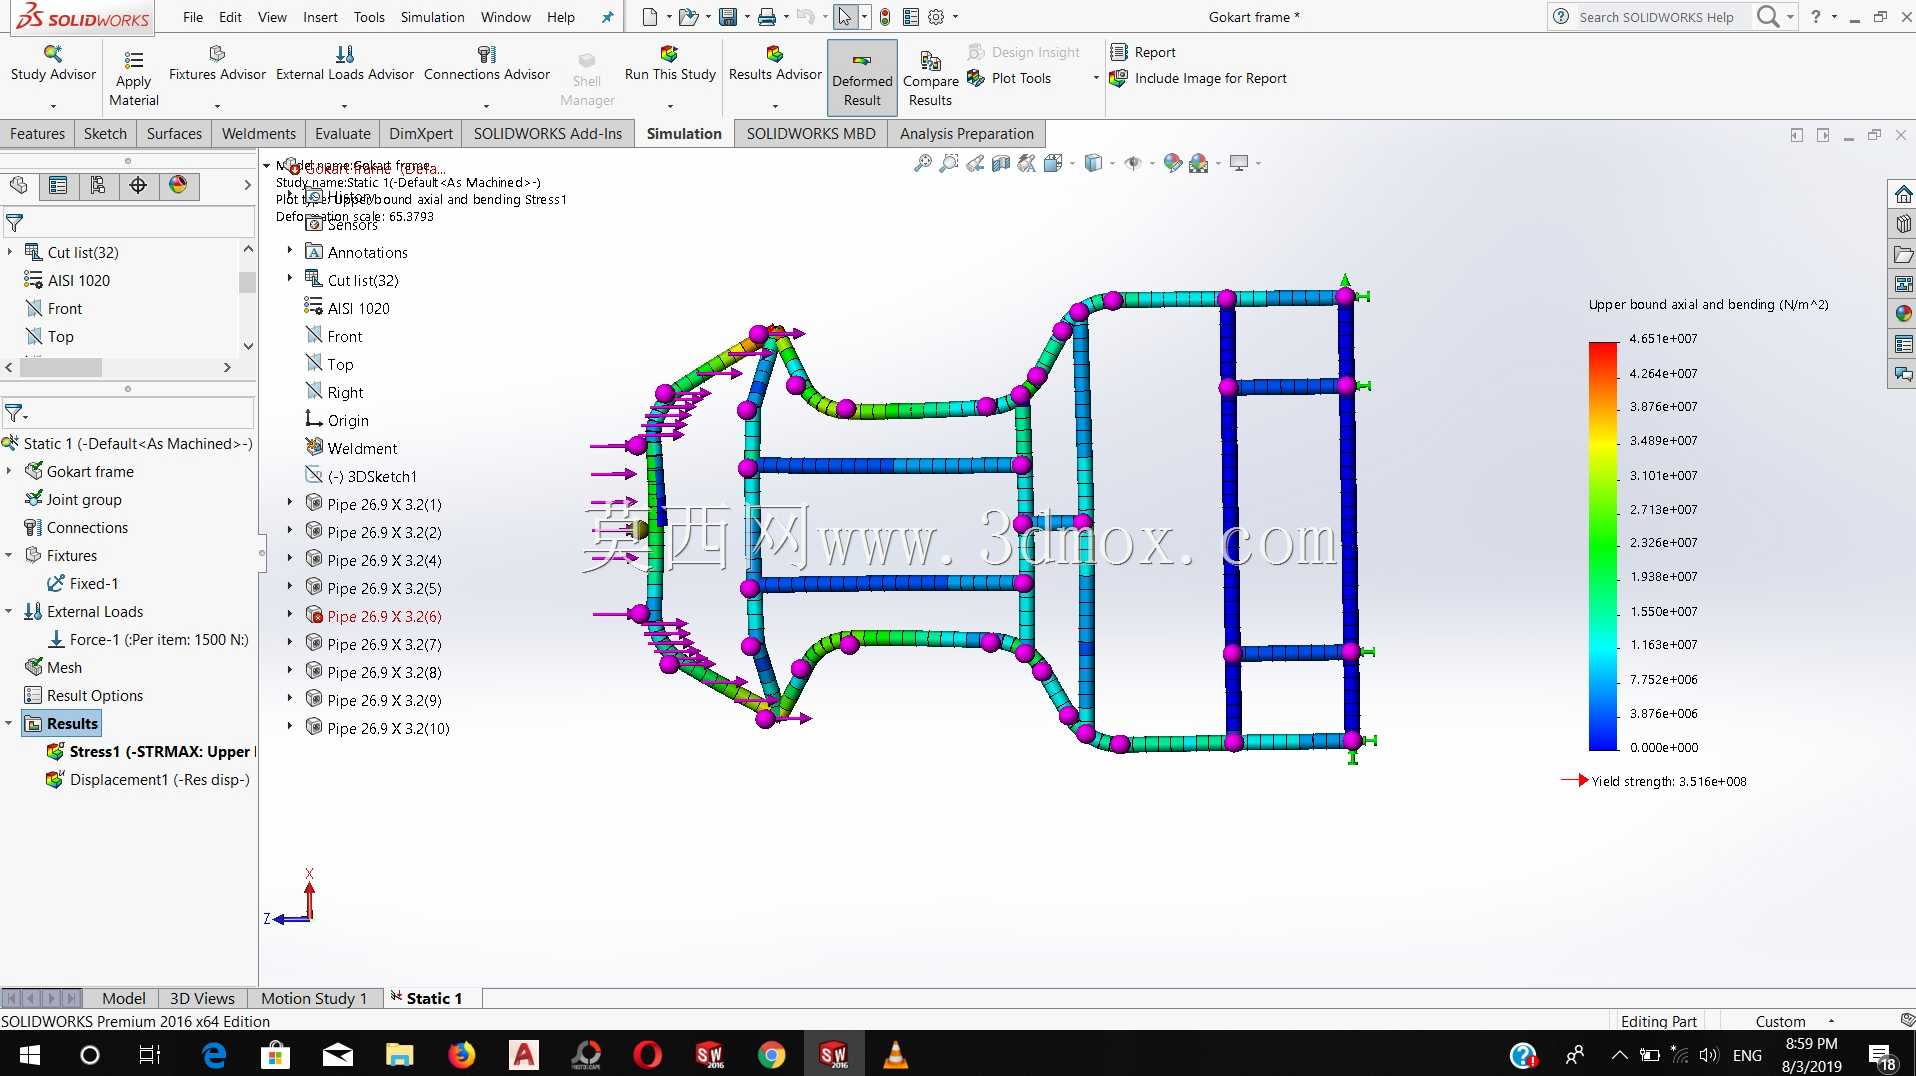The height and width of the screenshot is (1076, 1916).
Task: Open Plot Tools
Action: pyautogui.click(x=1010, y=78)
